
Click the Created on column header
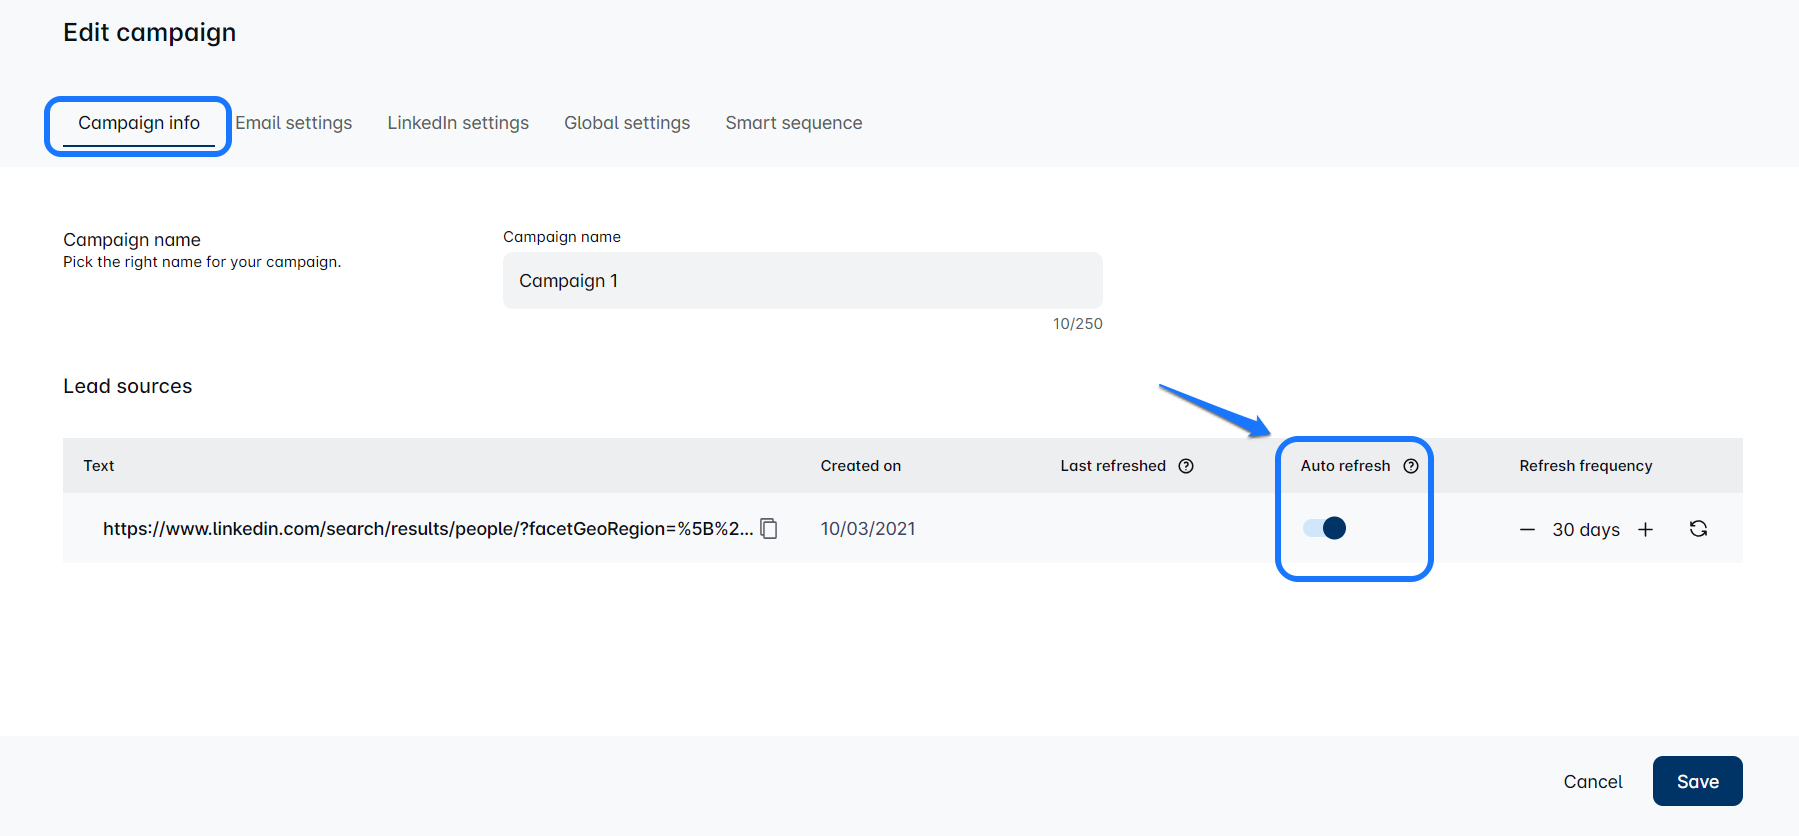[x=860, y=466]
